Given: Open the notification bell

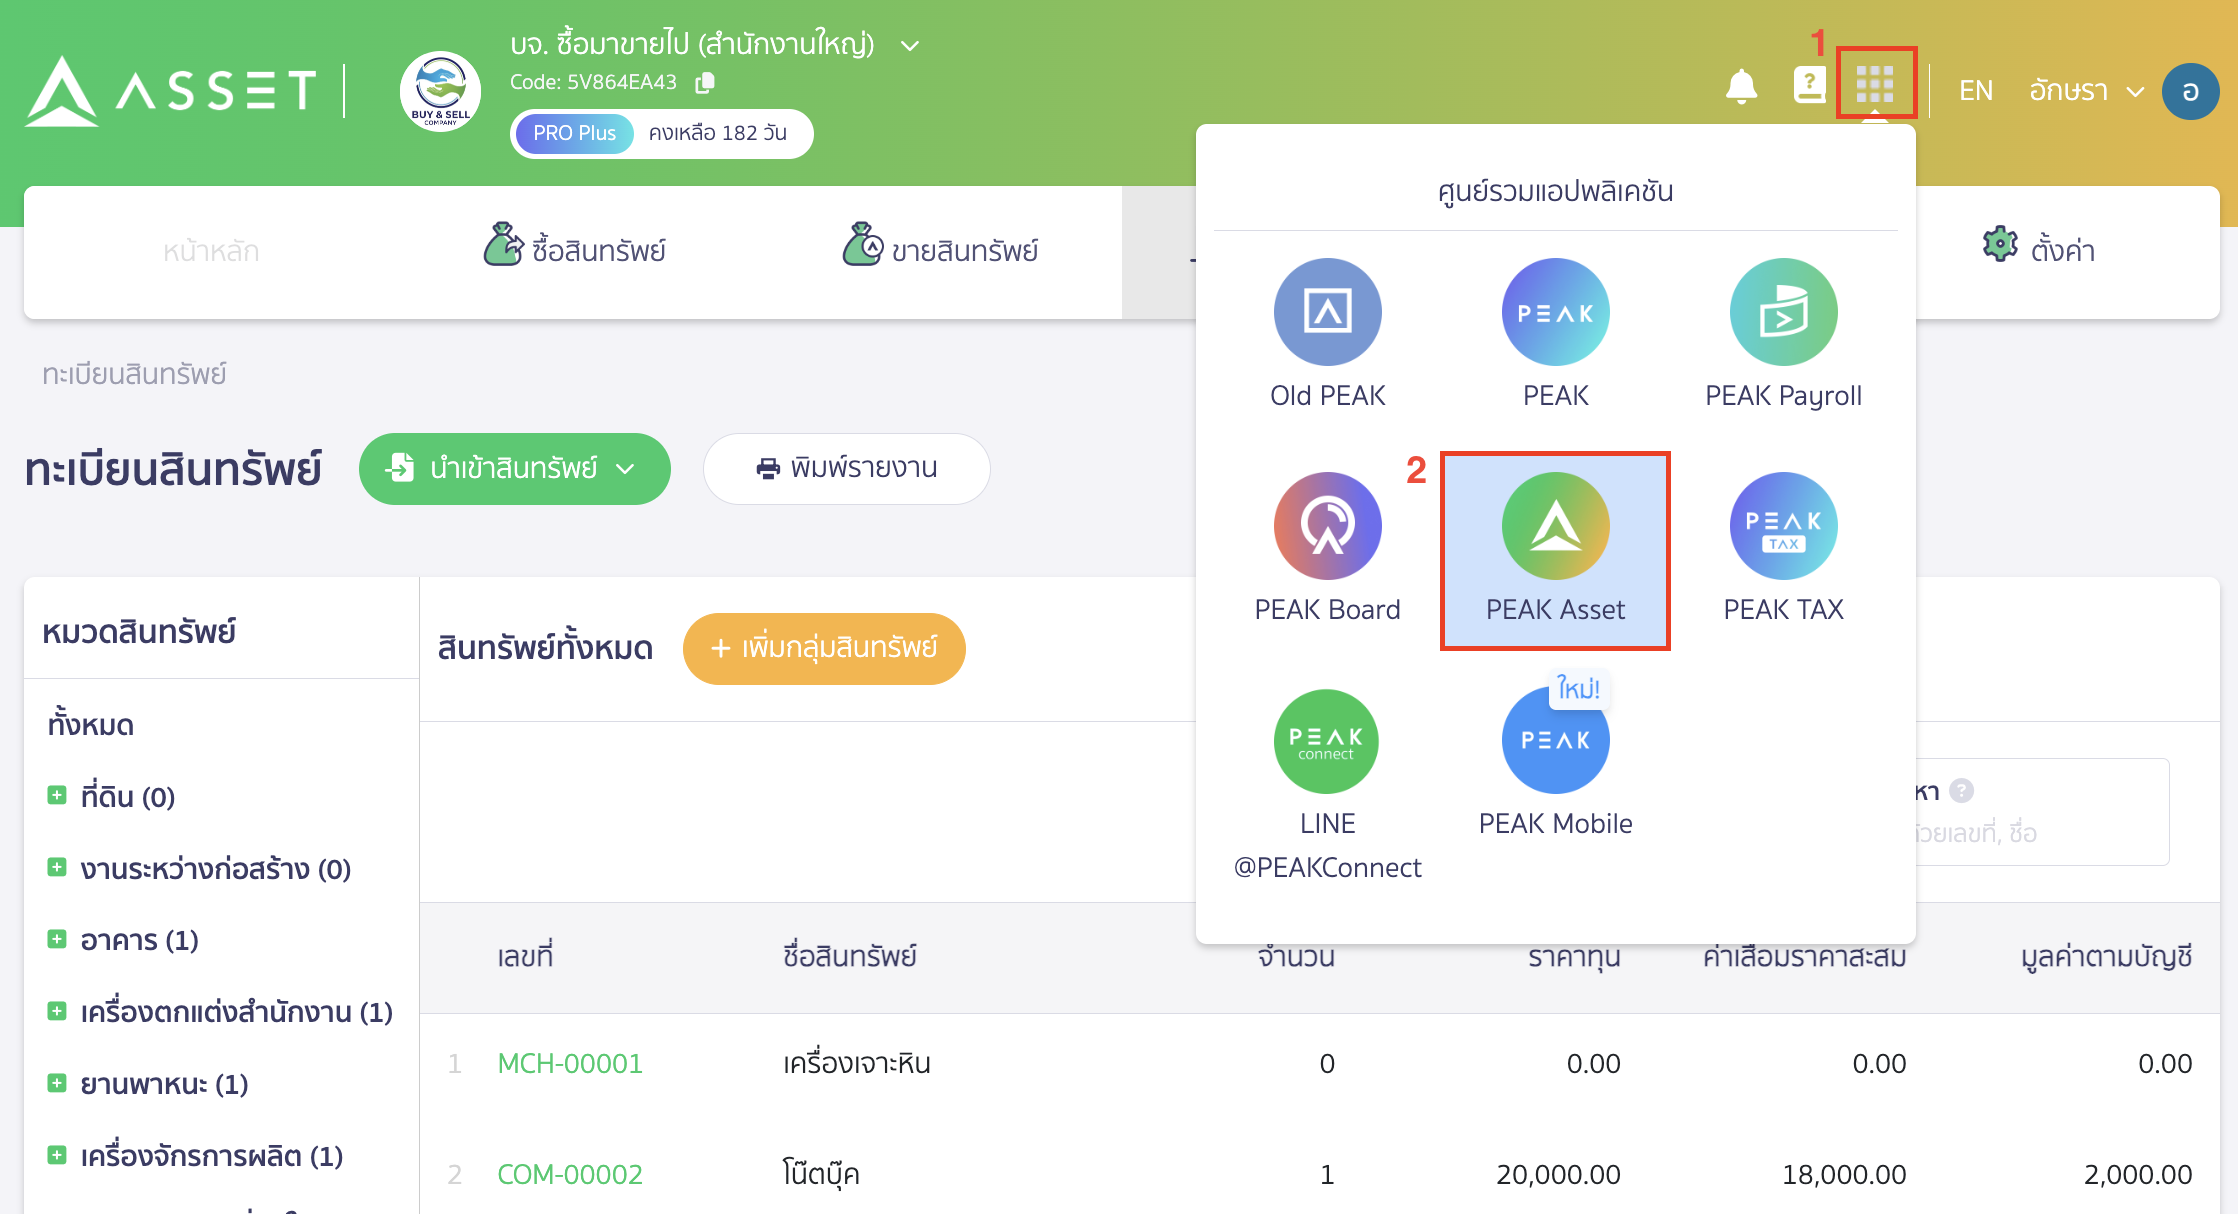Looking at the screenshot, I should [1741, 88].
